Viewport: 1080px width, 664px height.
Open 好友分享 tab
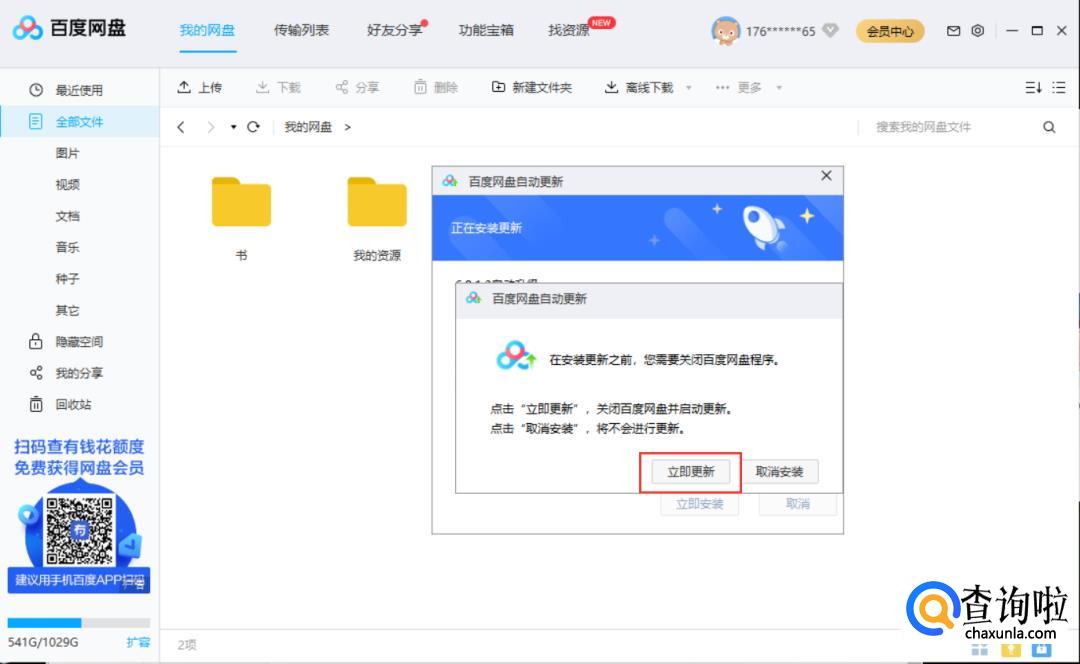coord(394,30)
